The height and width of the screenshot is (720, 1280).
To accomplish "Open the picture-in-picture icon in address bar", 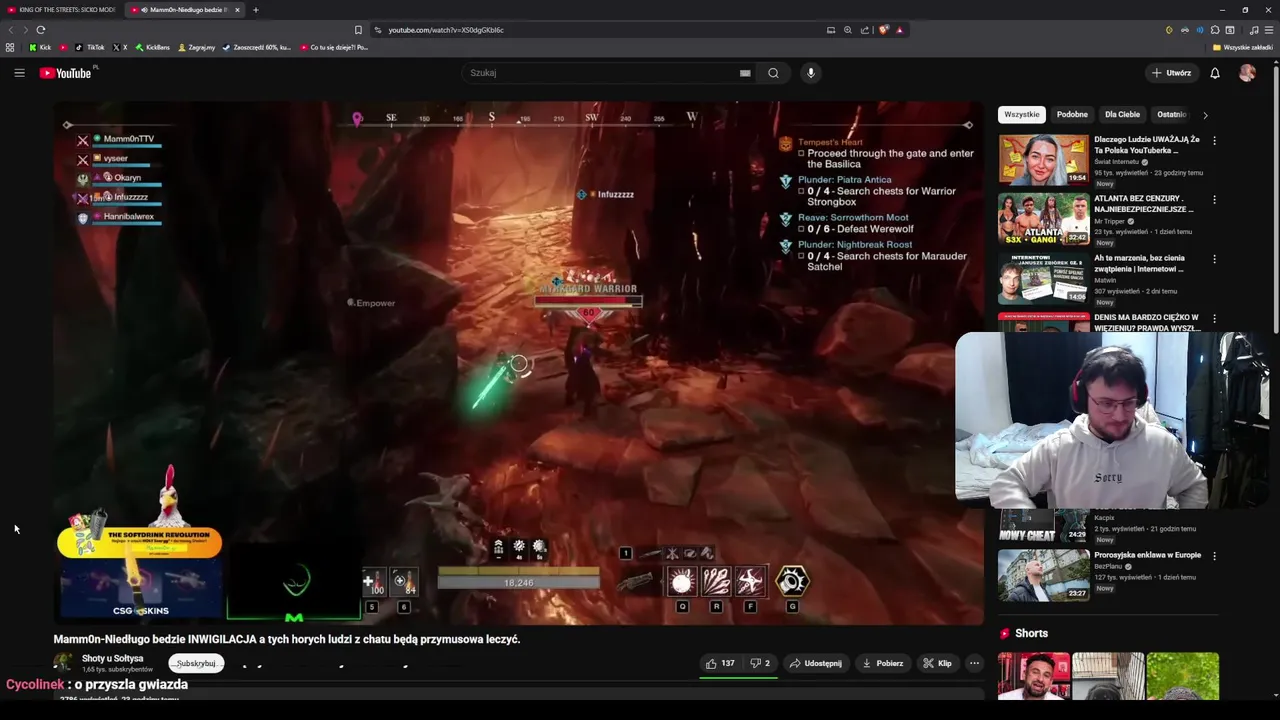I will (x=831, y=30).
